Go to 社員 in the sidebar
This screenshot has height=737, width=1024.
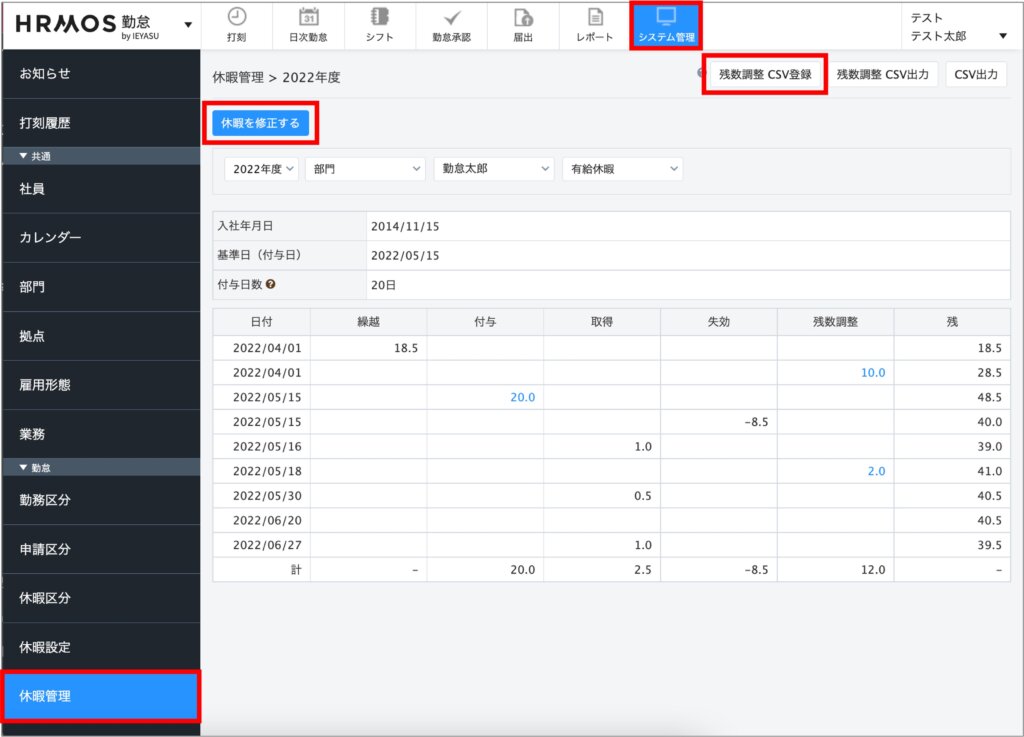tap(100, 188)
